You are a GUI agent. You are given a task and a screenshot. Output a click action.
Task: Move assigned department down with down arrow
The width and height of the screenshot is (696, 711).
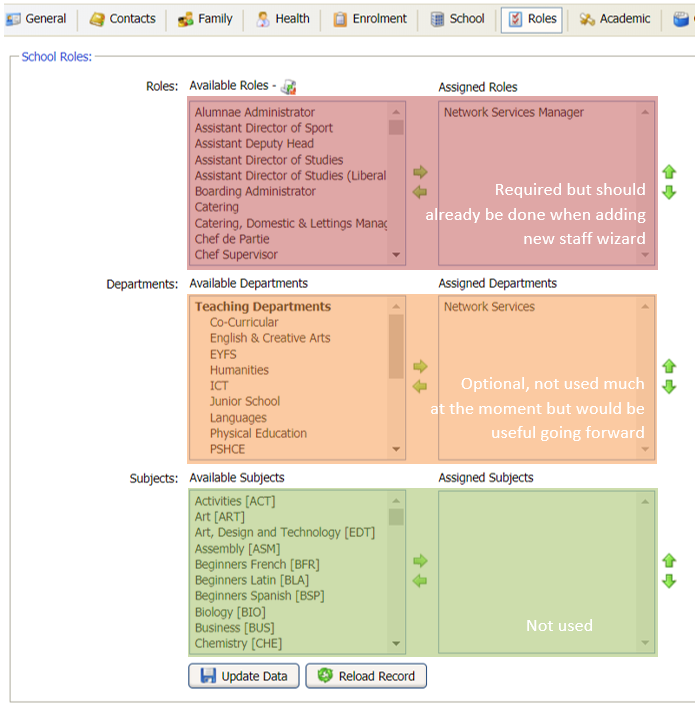669,387
